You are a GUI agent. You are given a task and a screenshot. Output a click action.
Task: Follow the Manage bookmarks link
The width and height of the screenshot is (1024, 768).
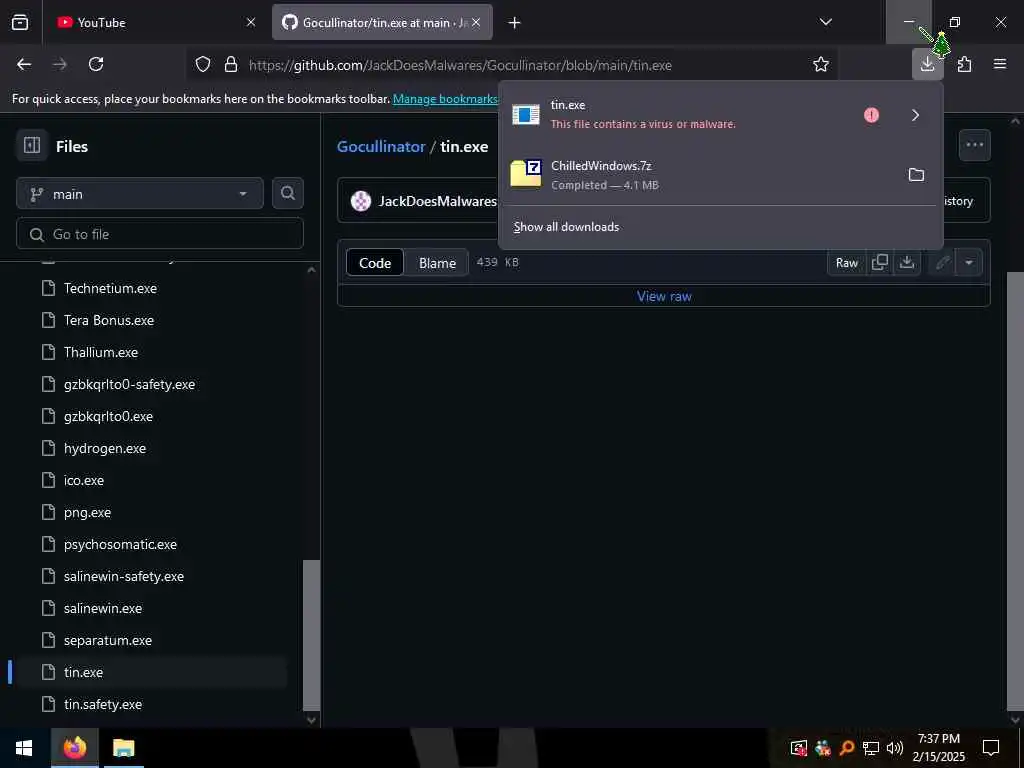click(445, 99)
